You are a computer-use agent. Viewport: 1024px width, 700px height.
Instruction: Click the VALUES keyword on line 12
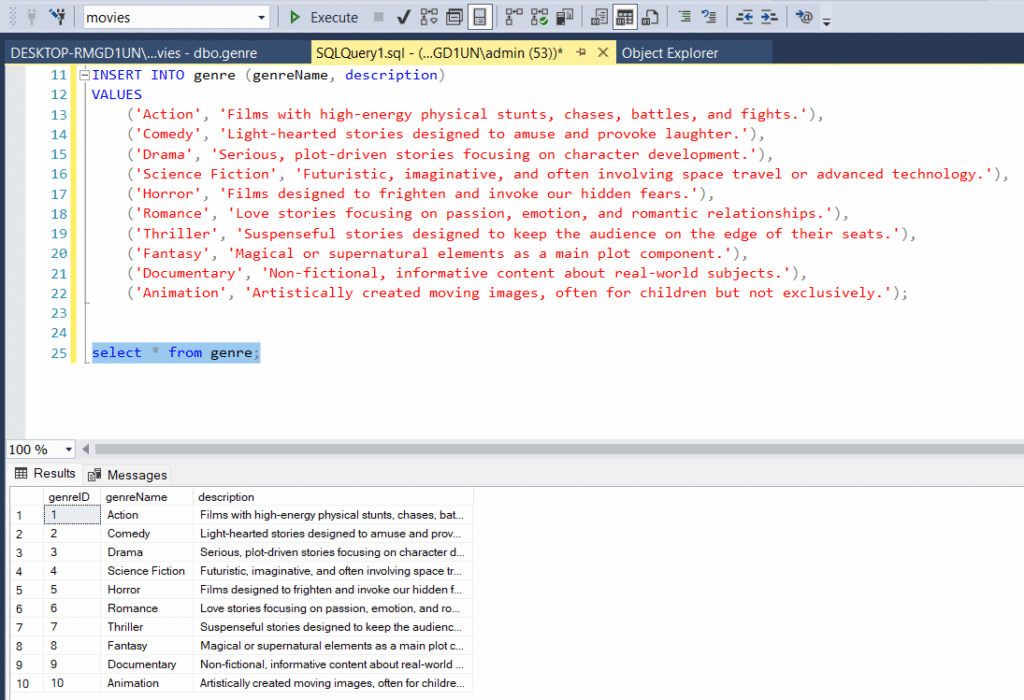(116, 95)
